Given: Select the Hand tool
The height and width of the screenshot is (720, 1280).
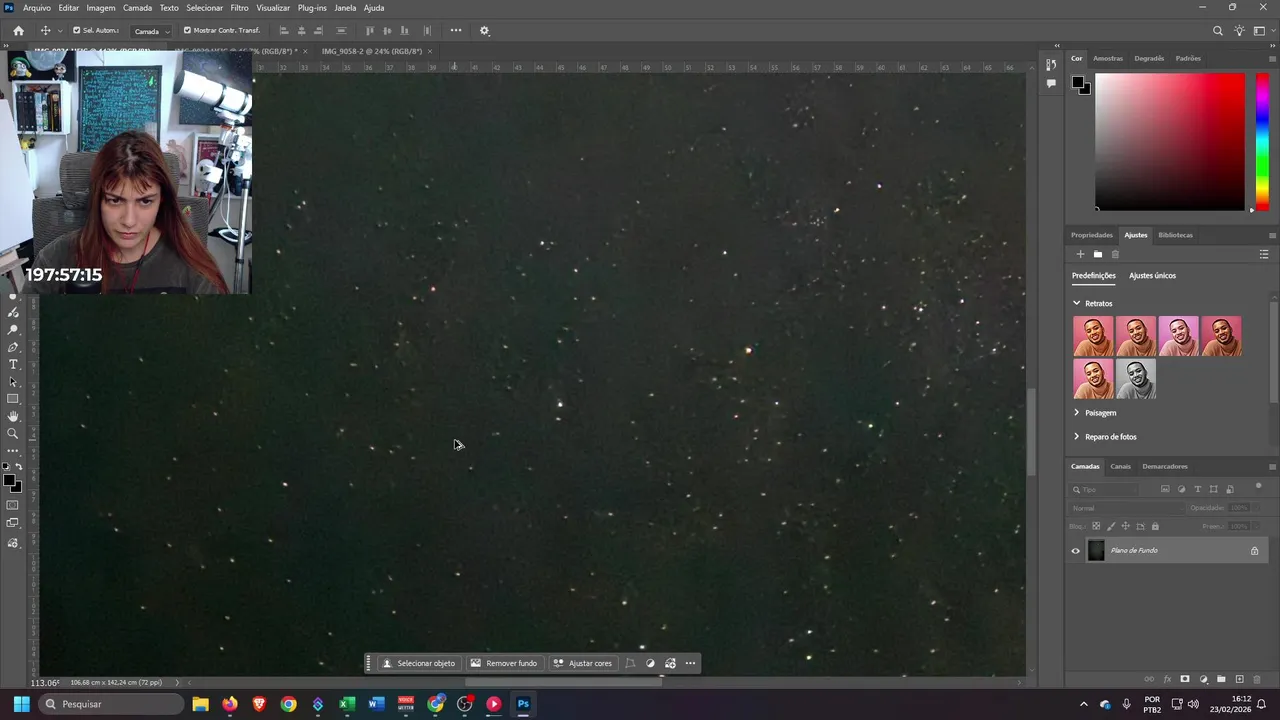Looking at the screenshot, I should 13,416.
